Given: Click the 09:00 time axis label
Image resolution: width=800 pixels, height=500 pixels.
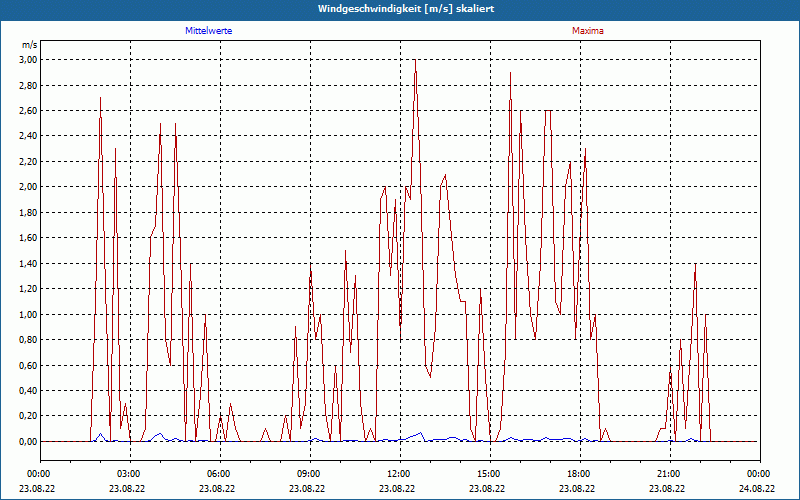Looking at the screenshot, I should (307, 474).
